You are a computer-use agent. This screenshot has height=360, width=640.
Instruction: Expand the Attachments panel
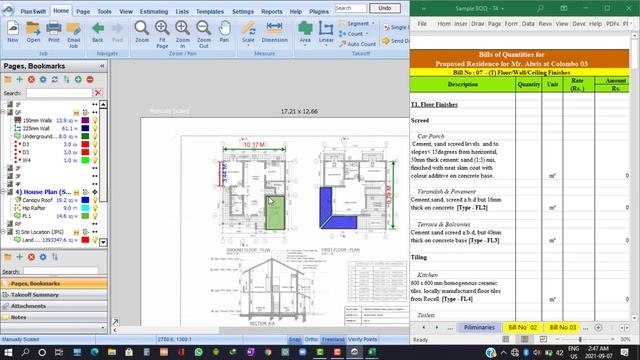click(x=54, y=306)
